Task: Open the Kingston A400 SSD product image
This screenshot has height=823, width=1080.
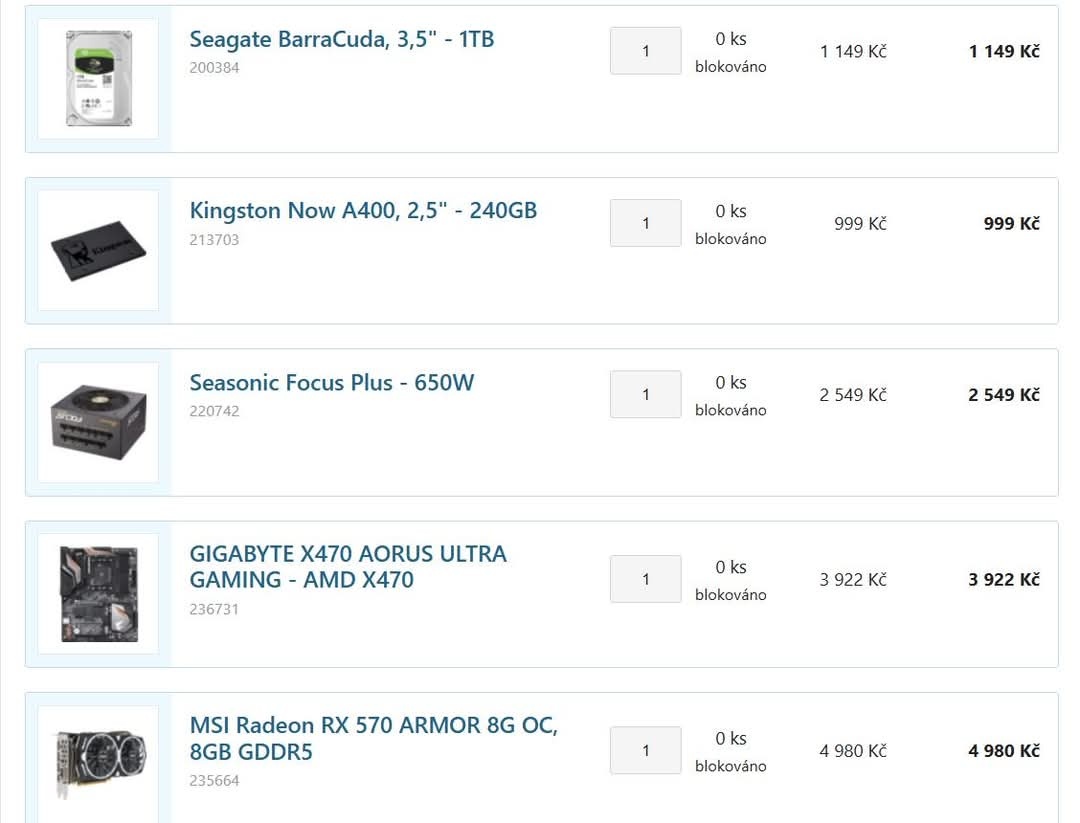Action: click(x=98, y=251)
